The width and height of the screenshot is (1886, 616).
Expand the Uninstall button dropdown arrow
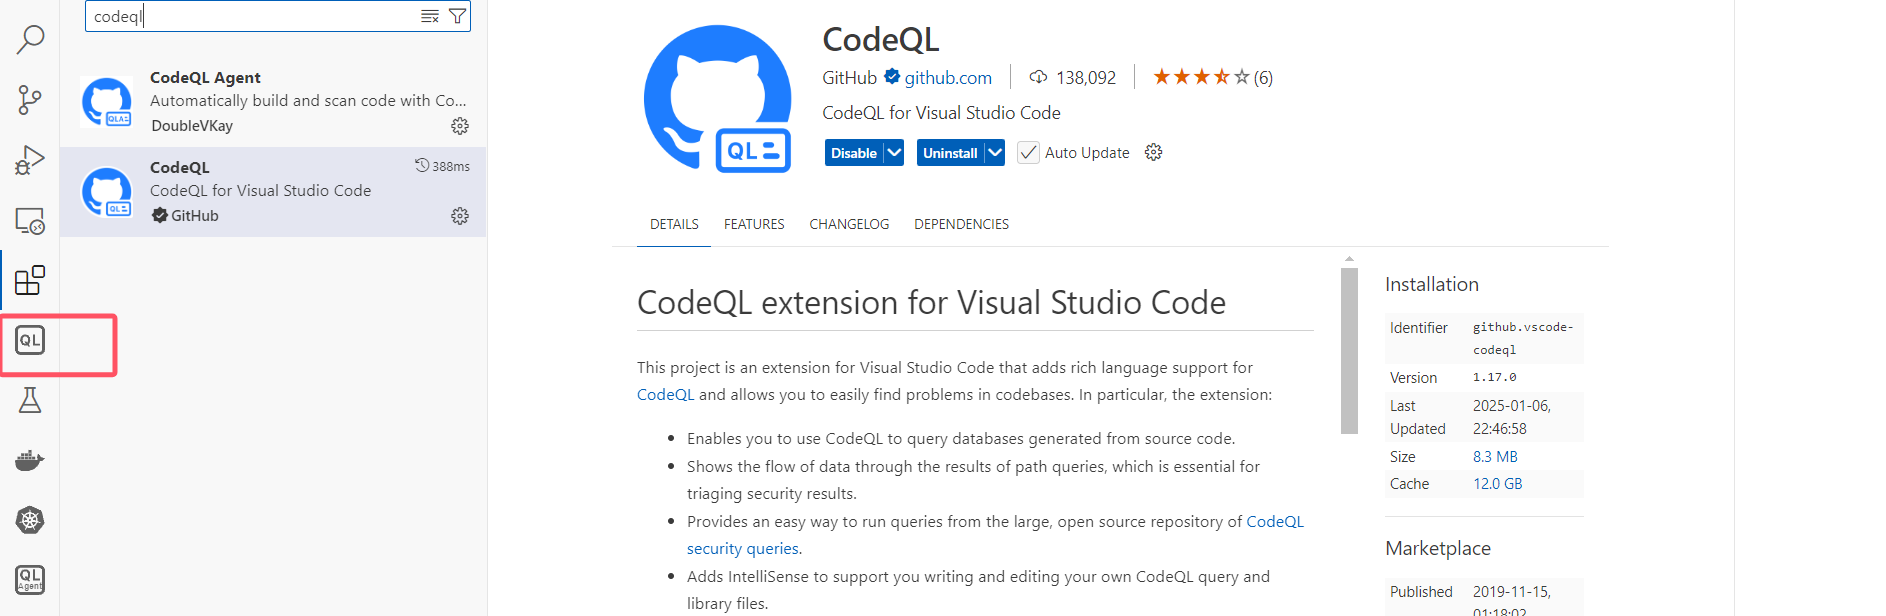pos(995,153)
